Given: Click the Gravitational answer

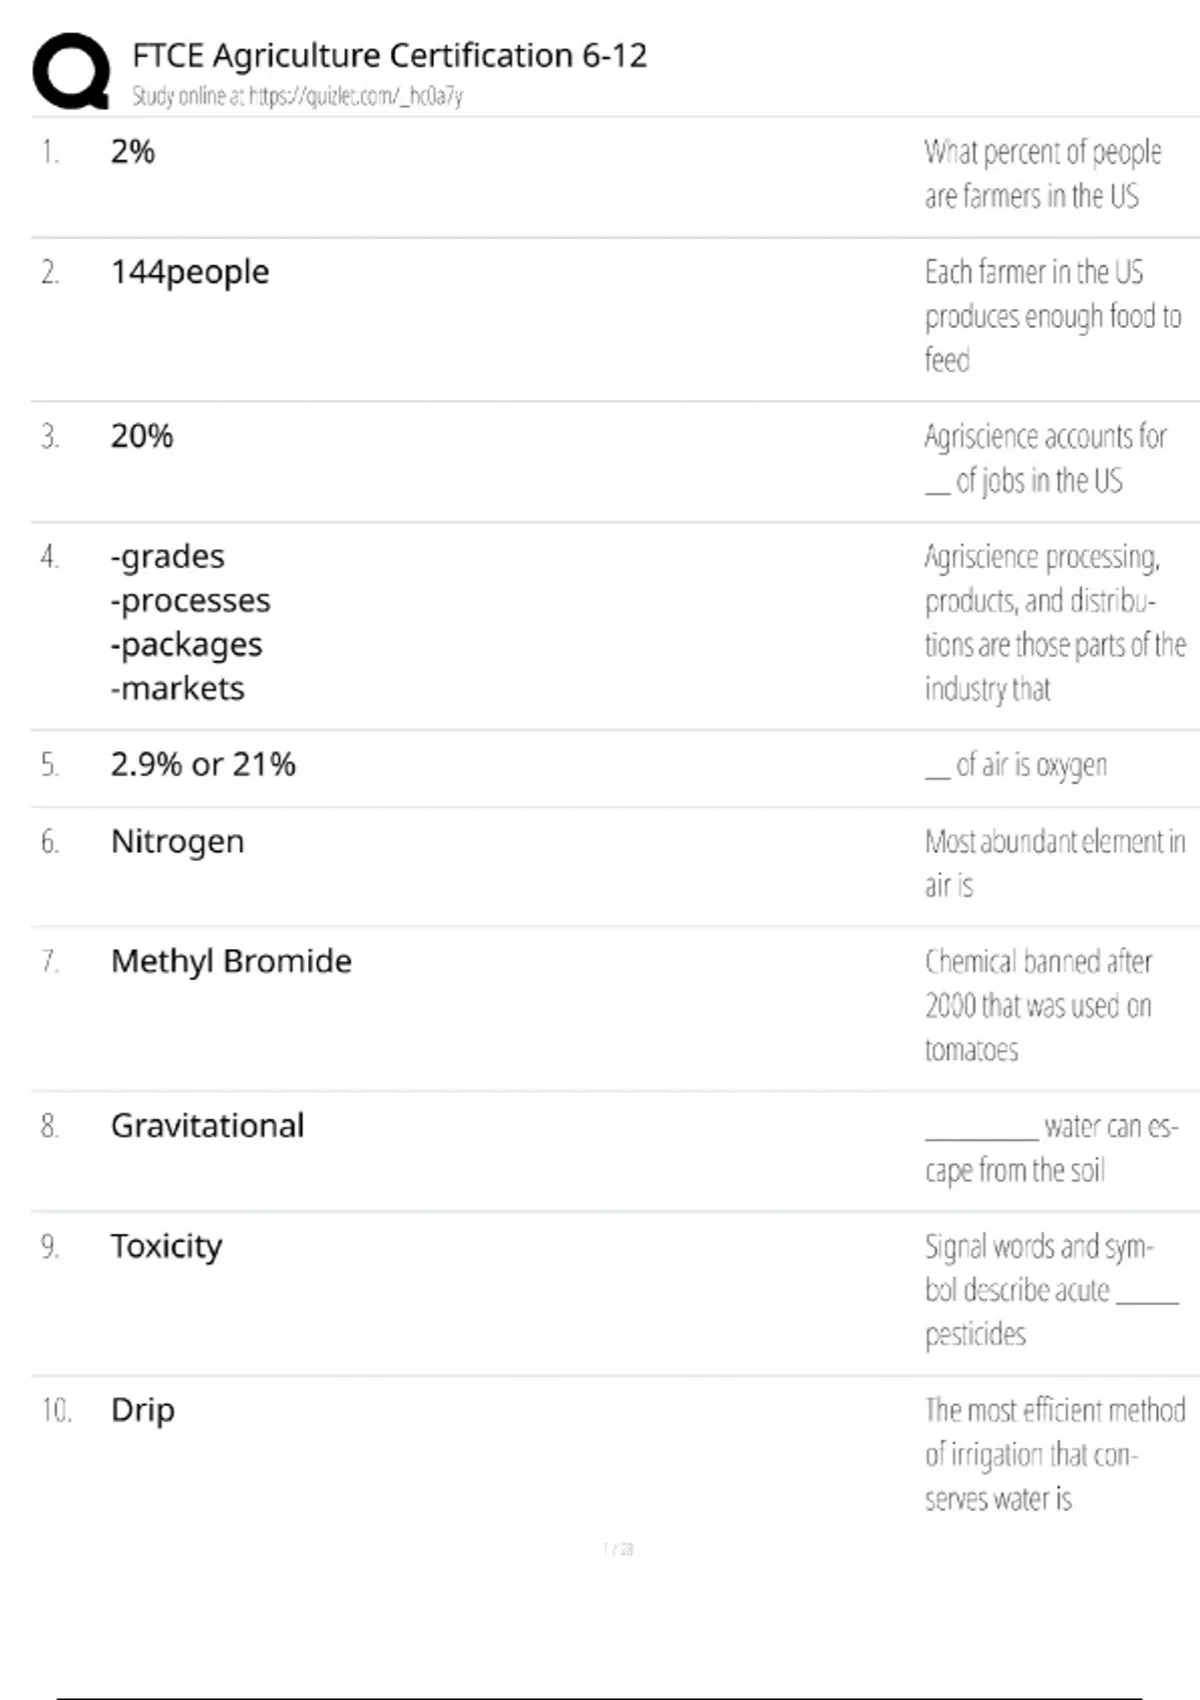Looking at the screenshot, I should click(207, 1125).
